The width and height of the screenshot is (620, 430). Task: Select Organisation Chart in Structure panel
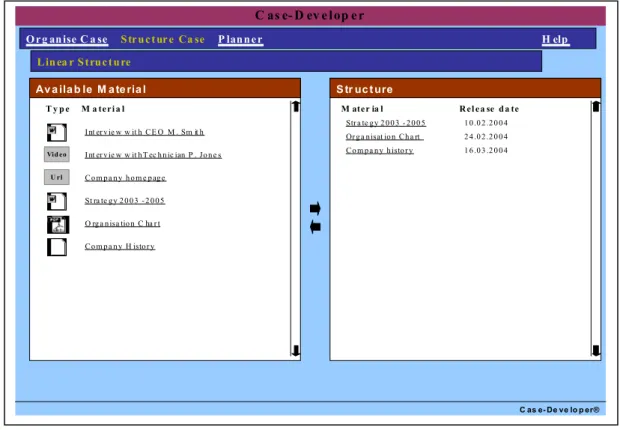[384, 137]
